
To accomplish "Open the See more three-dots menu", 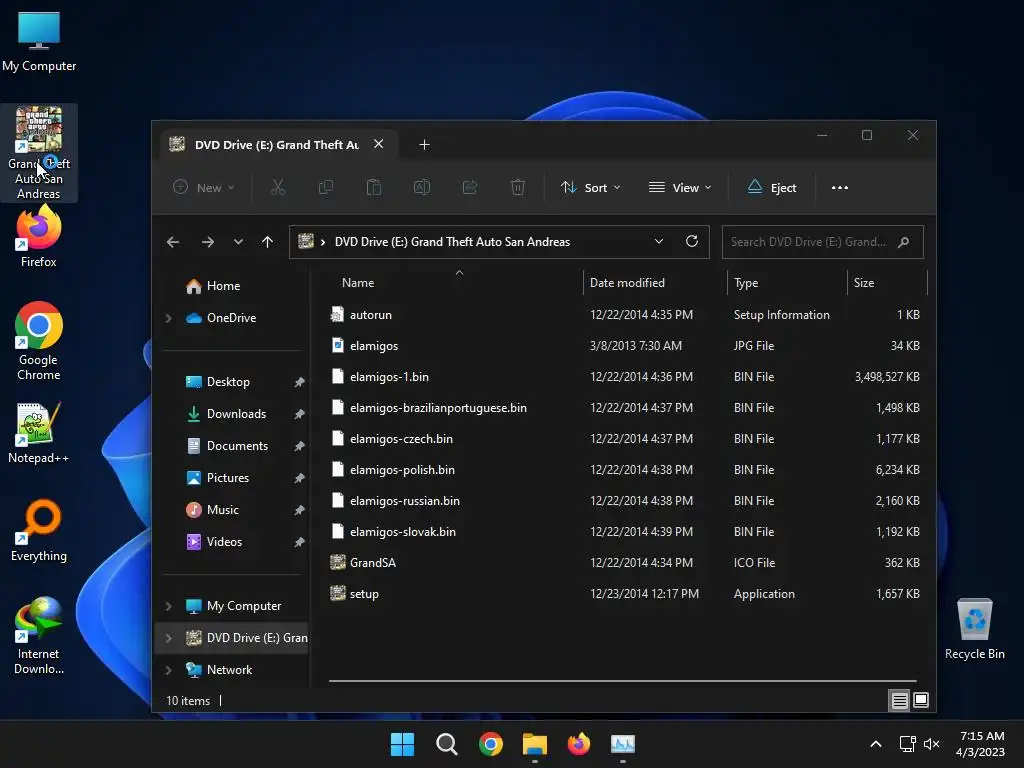I will click(840, 187).
